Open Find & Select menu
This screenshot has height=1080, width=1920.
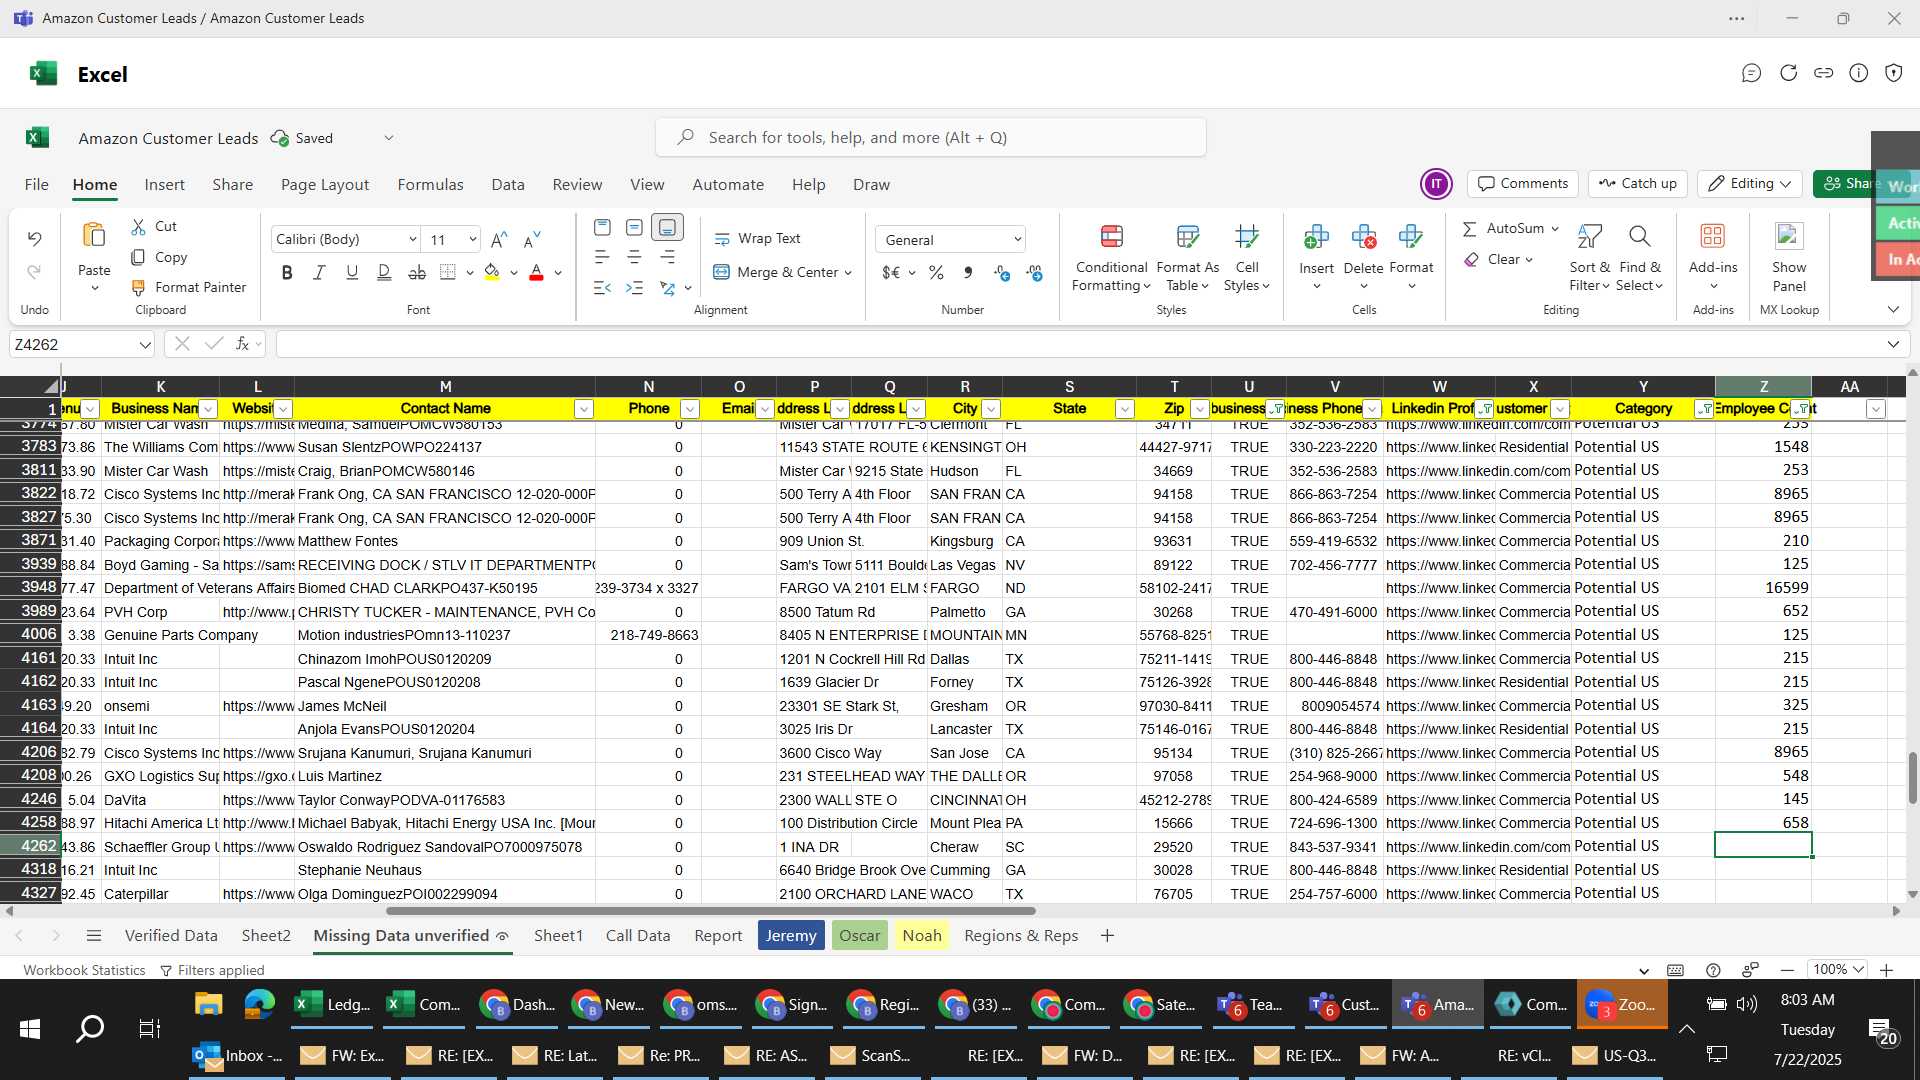[1639, 258]
